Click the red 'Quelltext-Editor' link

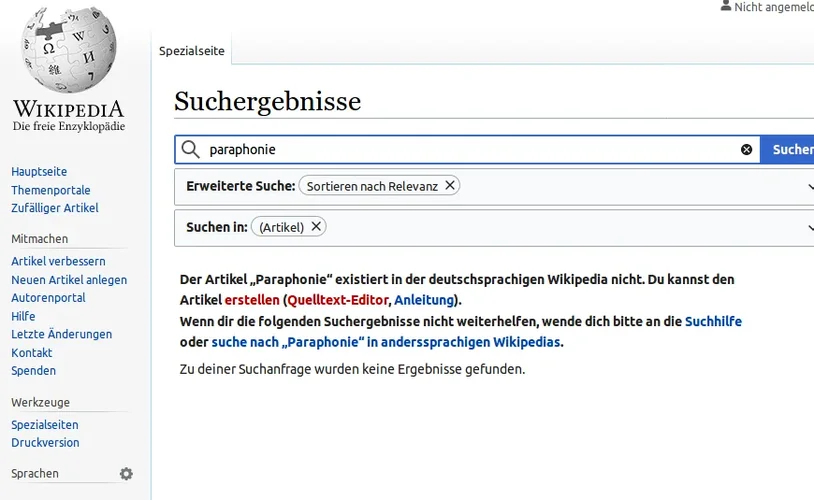pyautogui.click(x=337, y=300)
